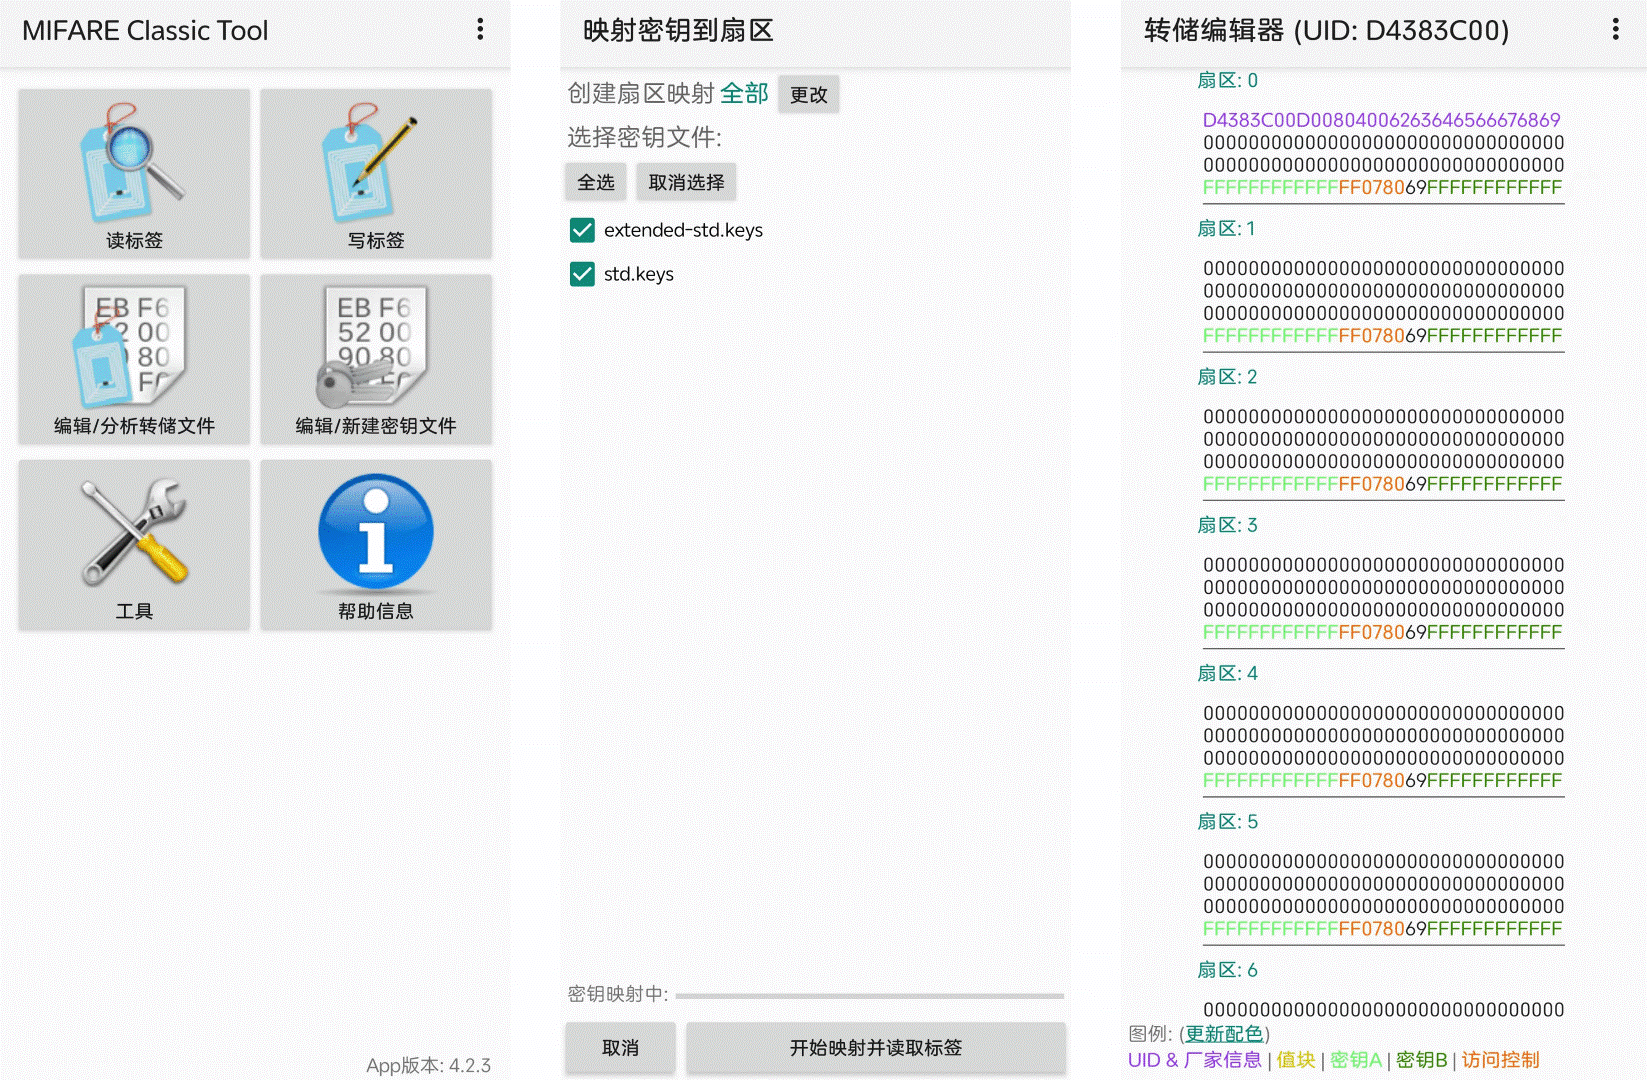Click the 密钥A legend label
Image resolution: width=1647 pixels, height=1080 pixels.
coord(1355,1060)
